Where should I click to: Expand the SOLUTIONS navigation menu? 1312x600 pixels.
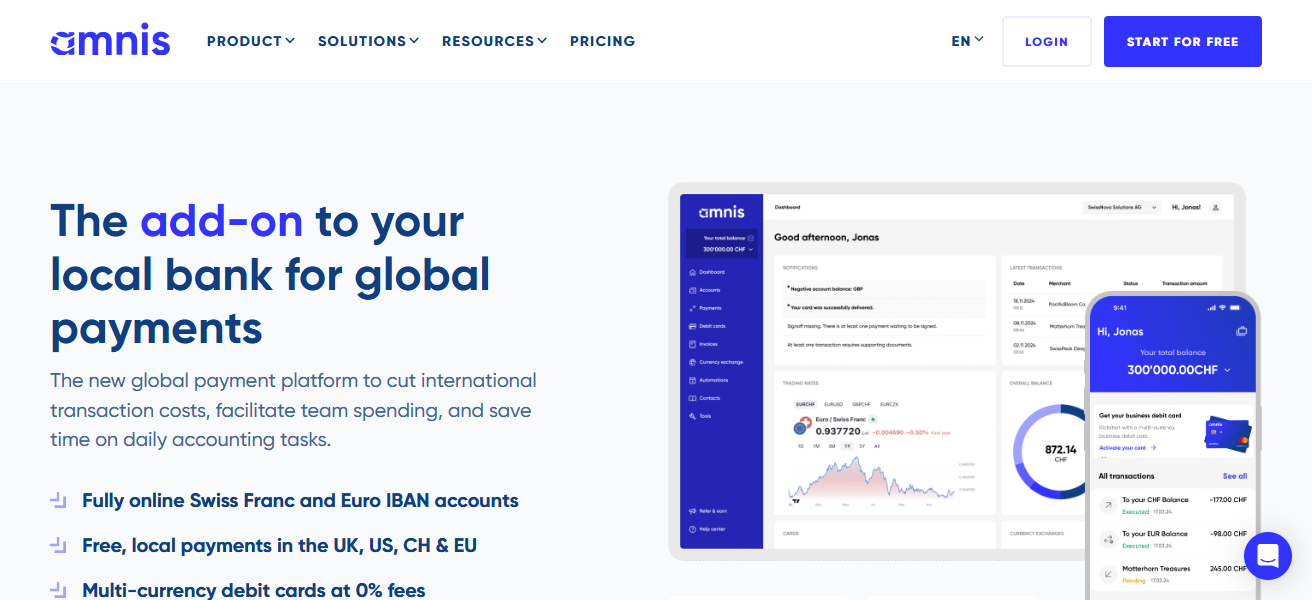click(368, 41)
